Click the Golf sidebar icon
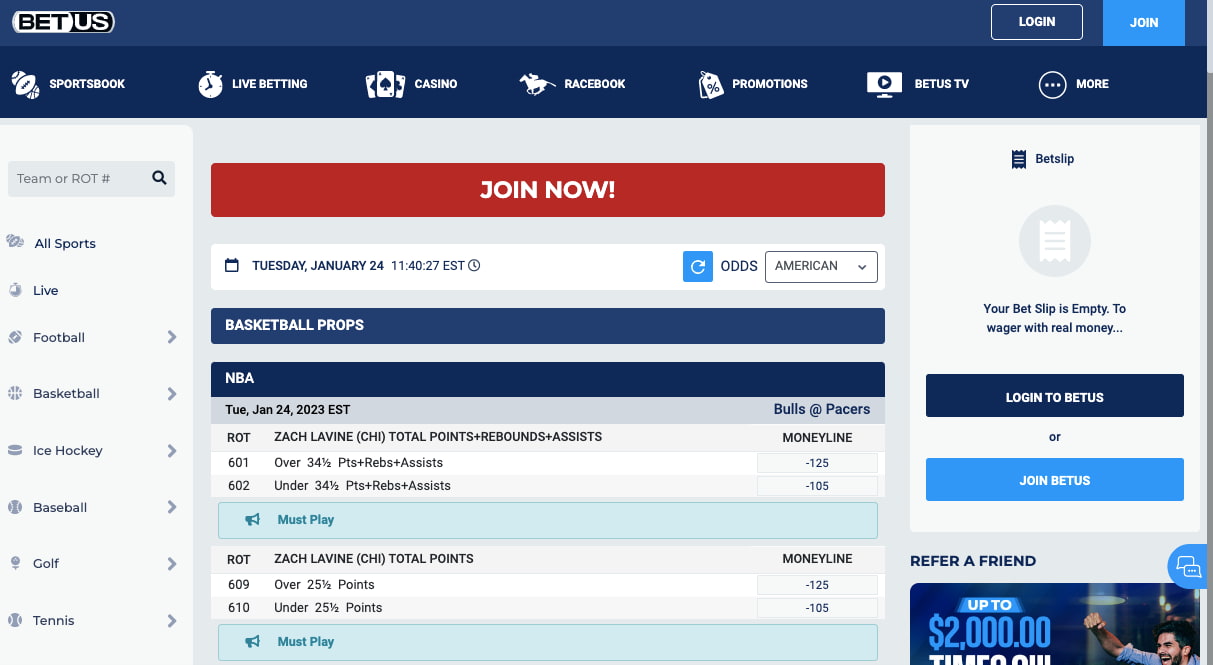Screen dimensions: 1213x665 point(15,563)
